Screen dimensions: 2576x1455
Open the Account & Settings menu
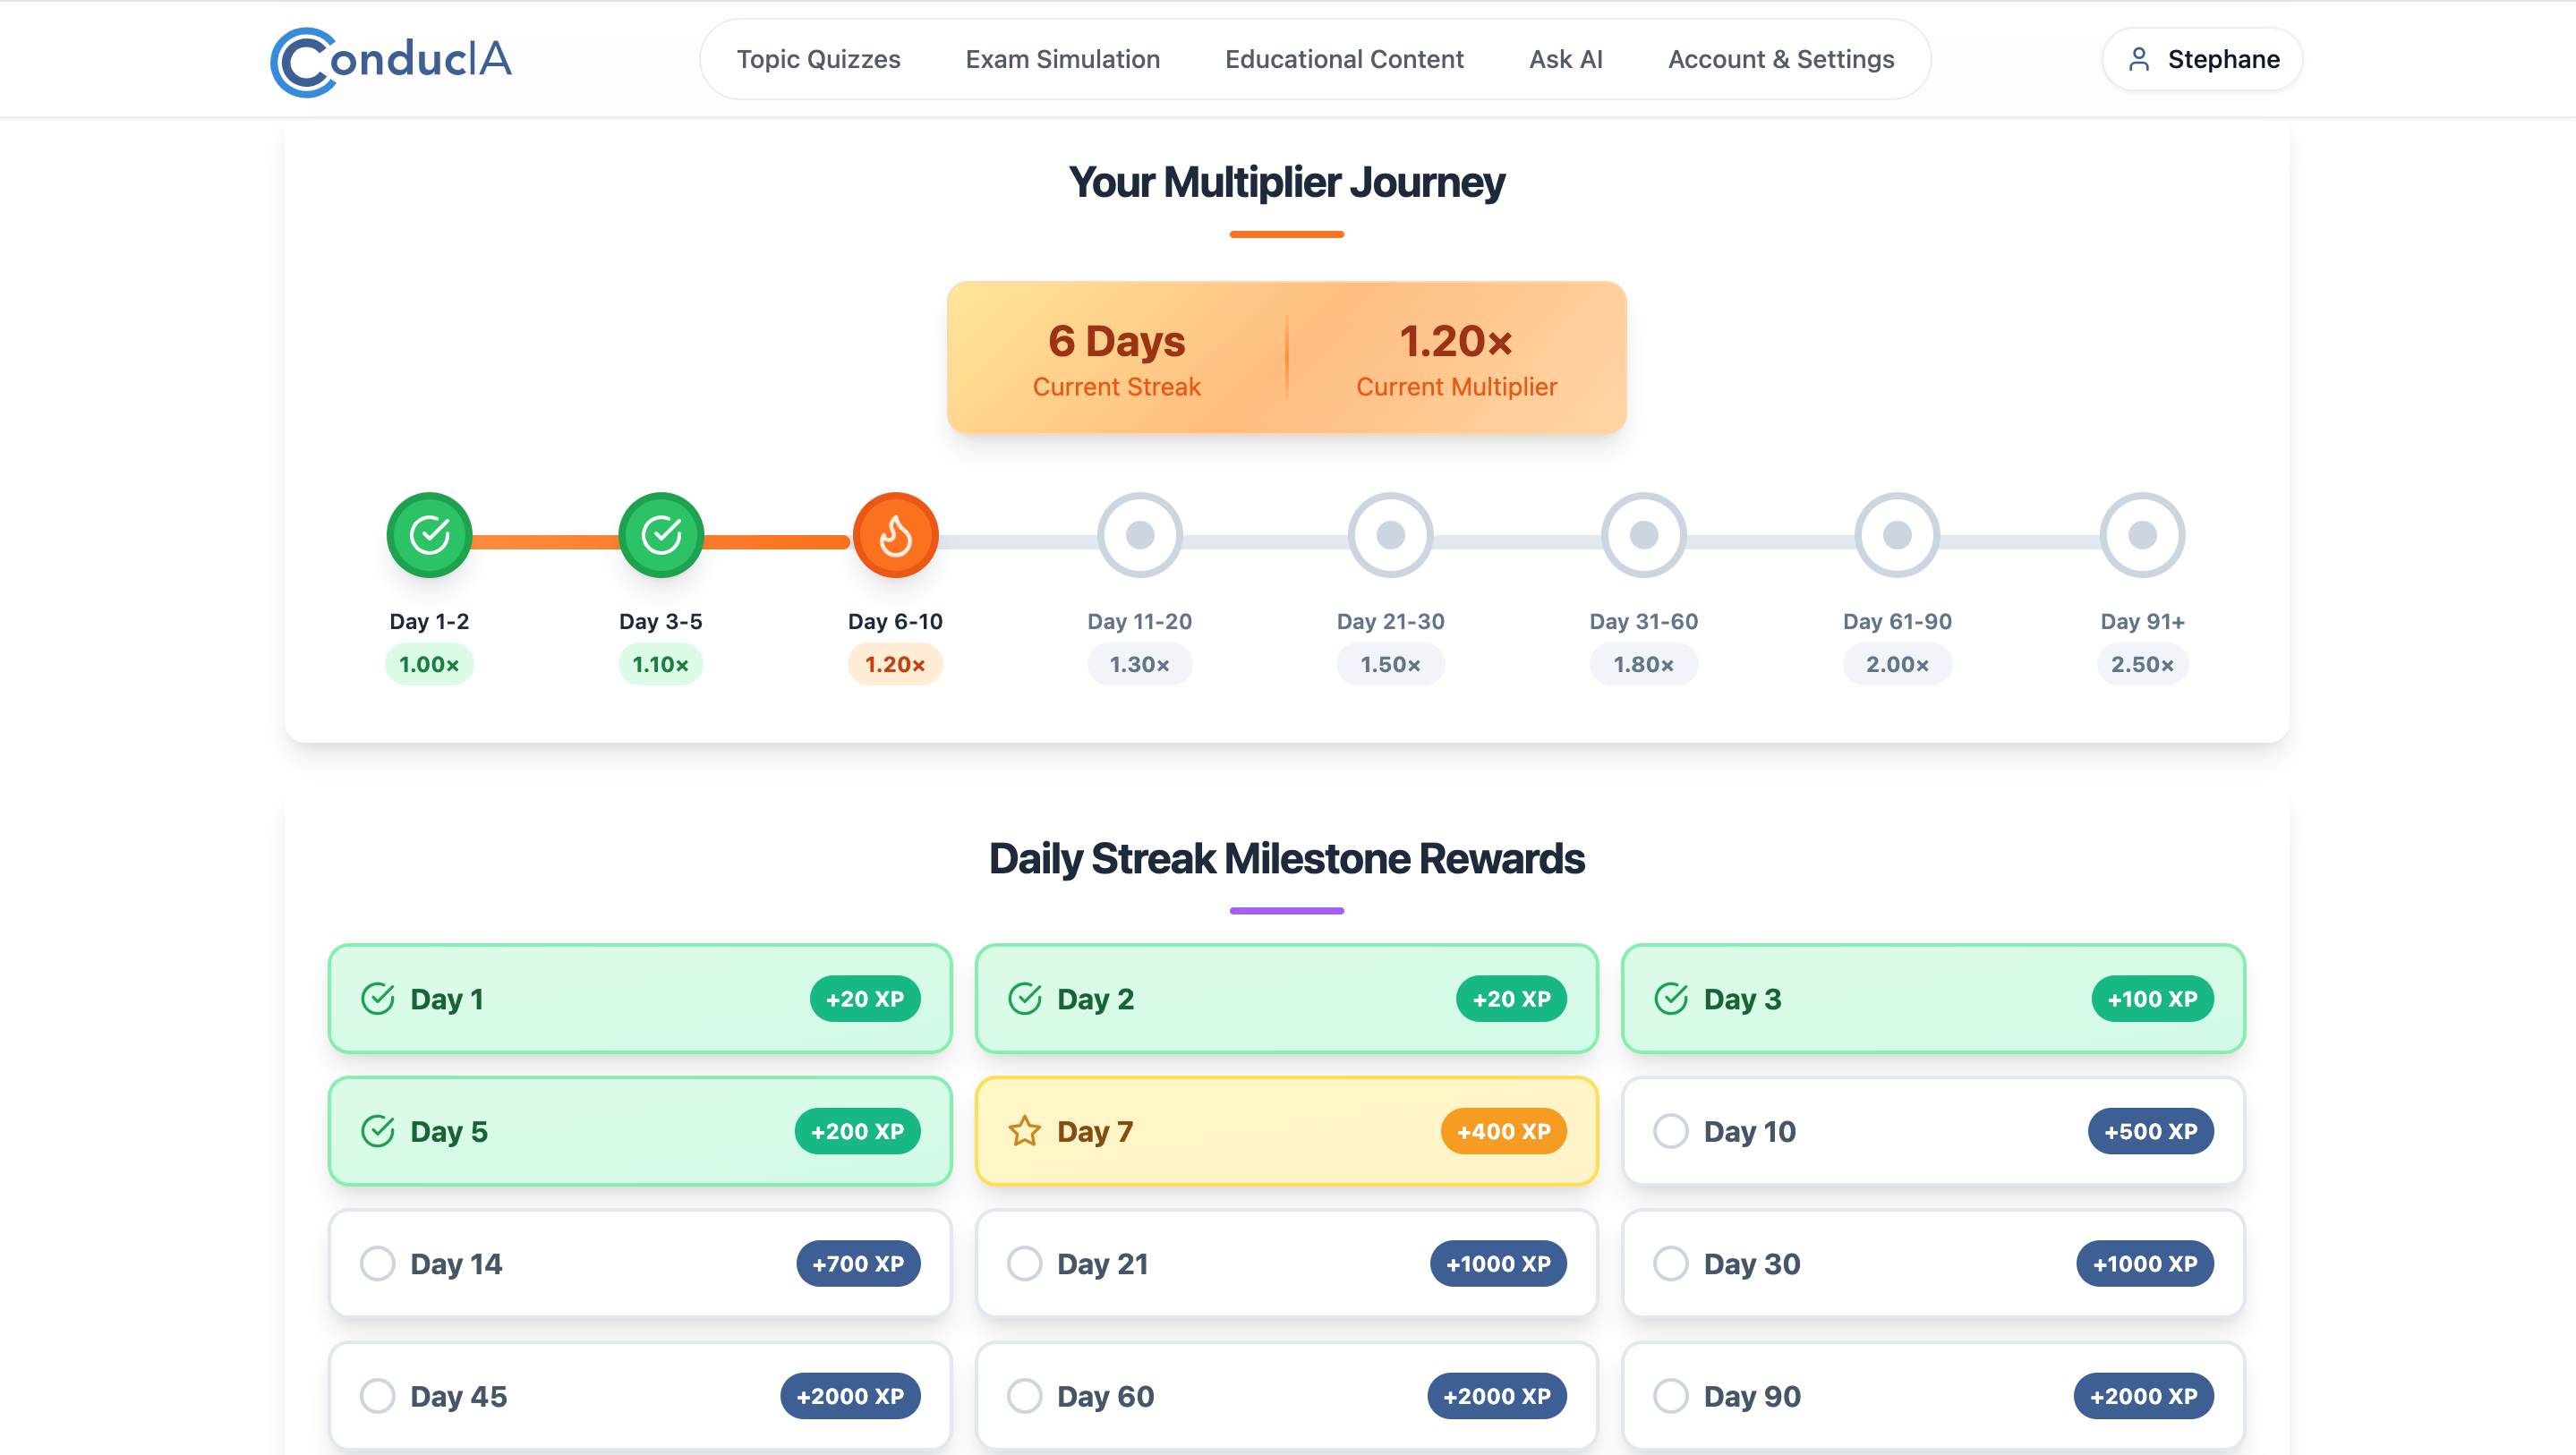[x=1780, y=59]
